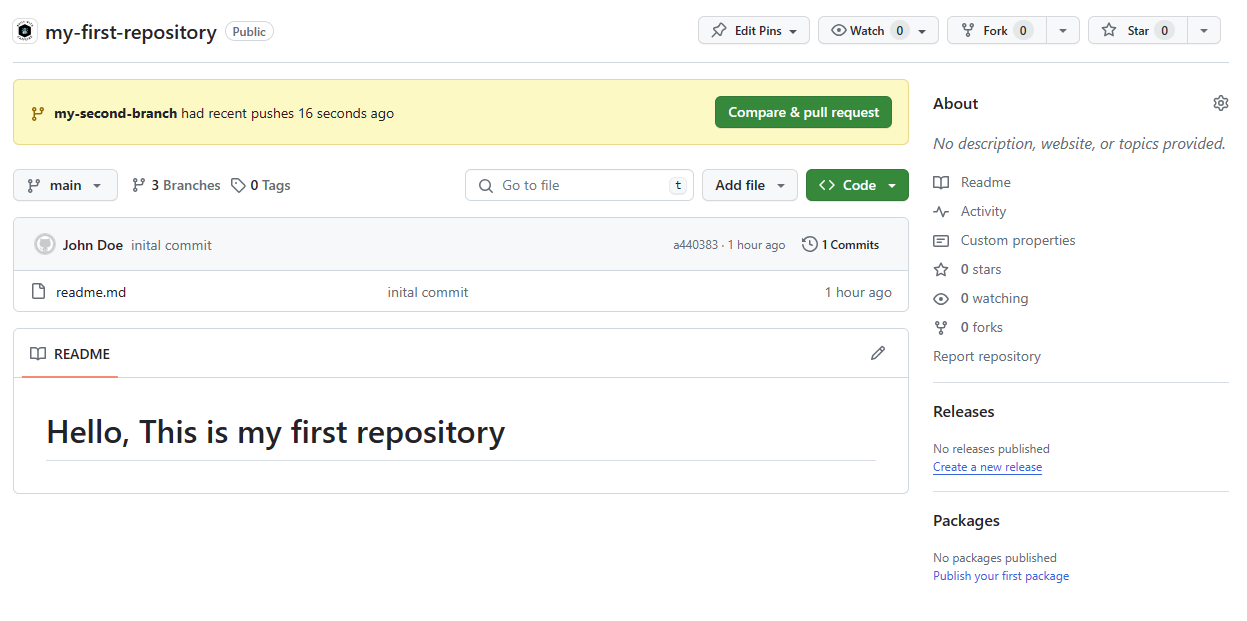View the 0 forks link

point(981,327)
